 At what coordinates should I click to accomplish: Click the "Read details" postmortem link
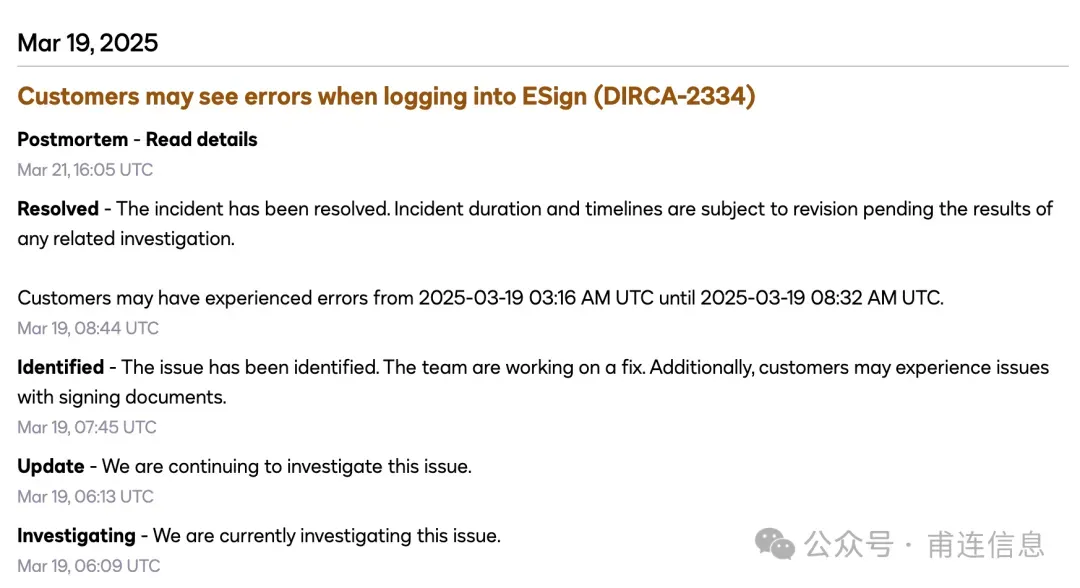click(x=201, y=140)
